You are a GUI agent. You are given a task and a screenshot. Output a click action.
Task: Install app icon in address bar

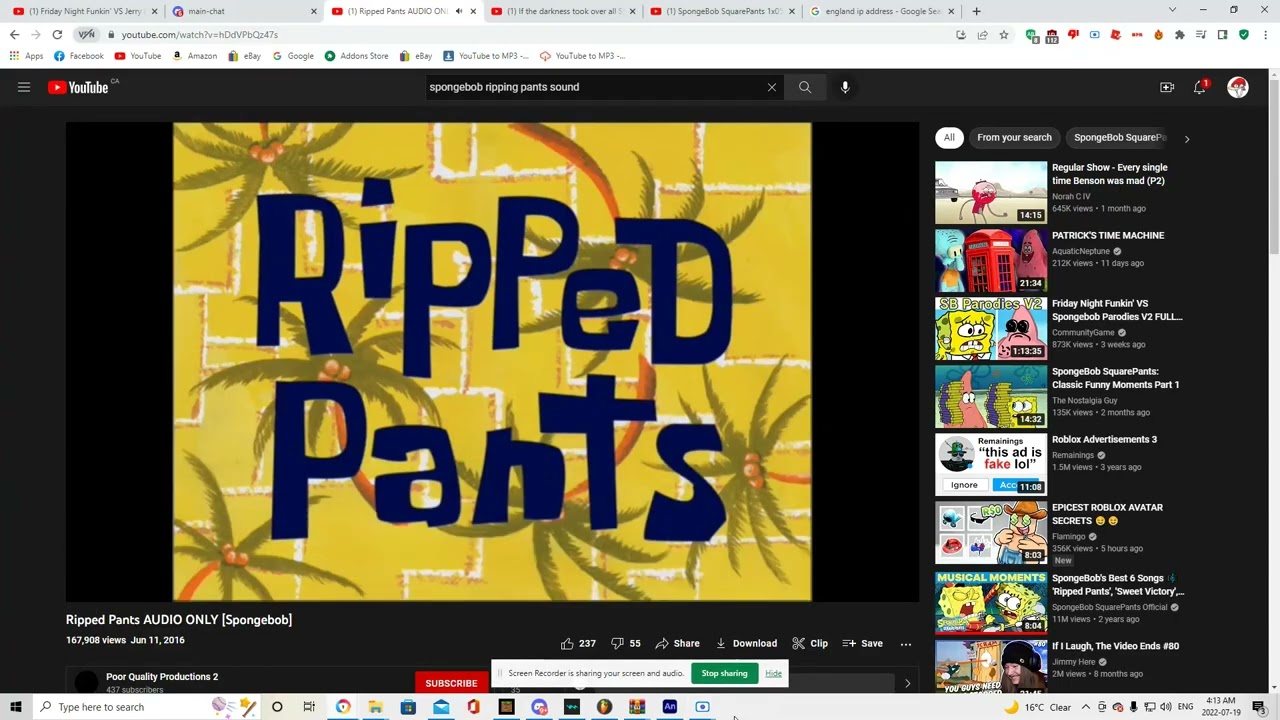coord(961,35)
